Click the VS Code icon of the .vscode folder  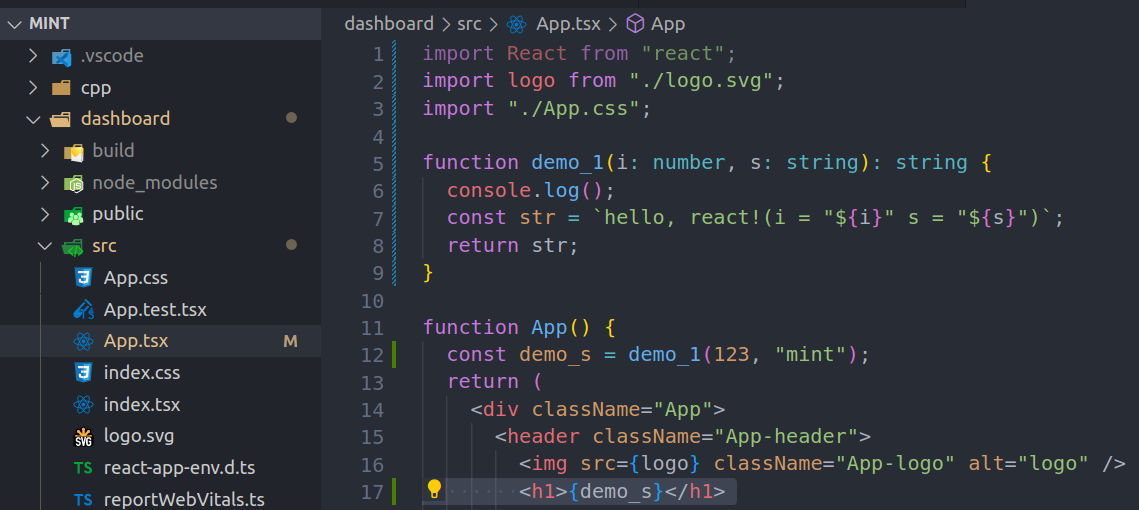tap(61, 57)
